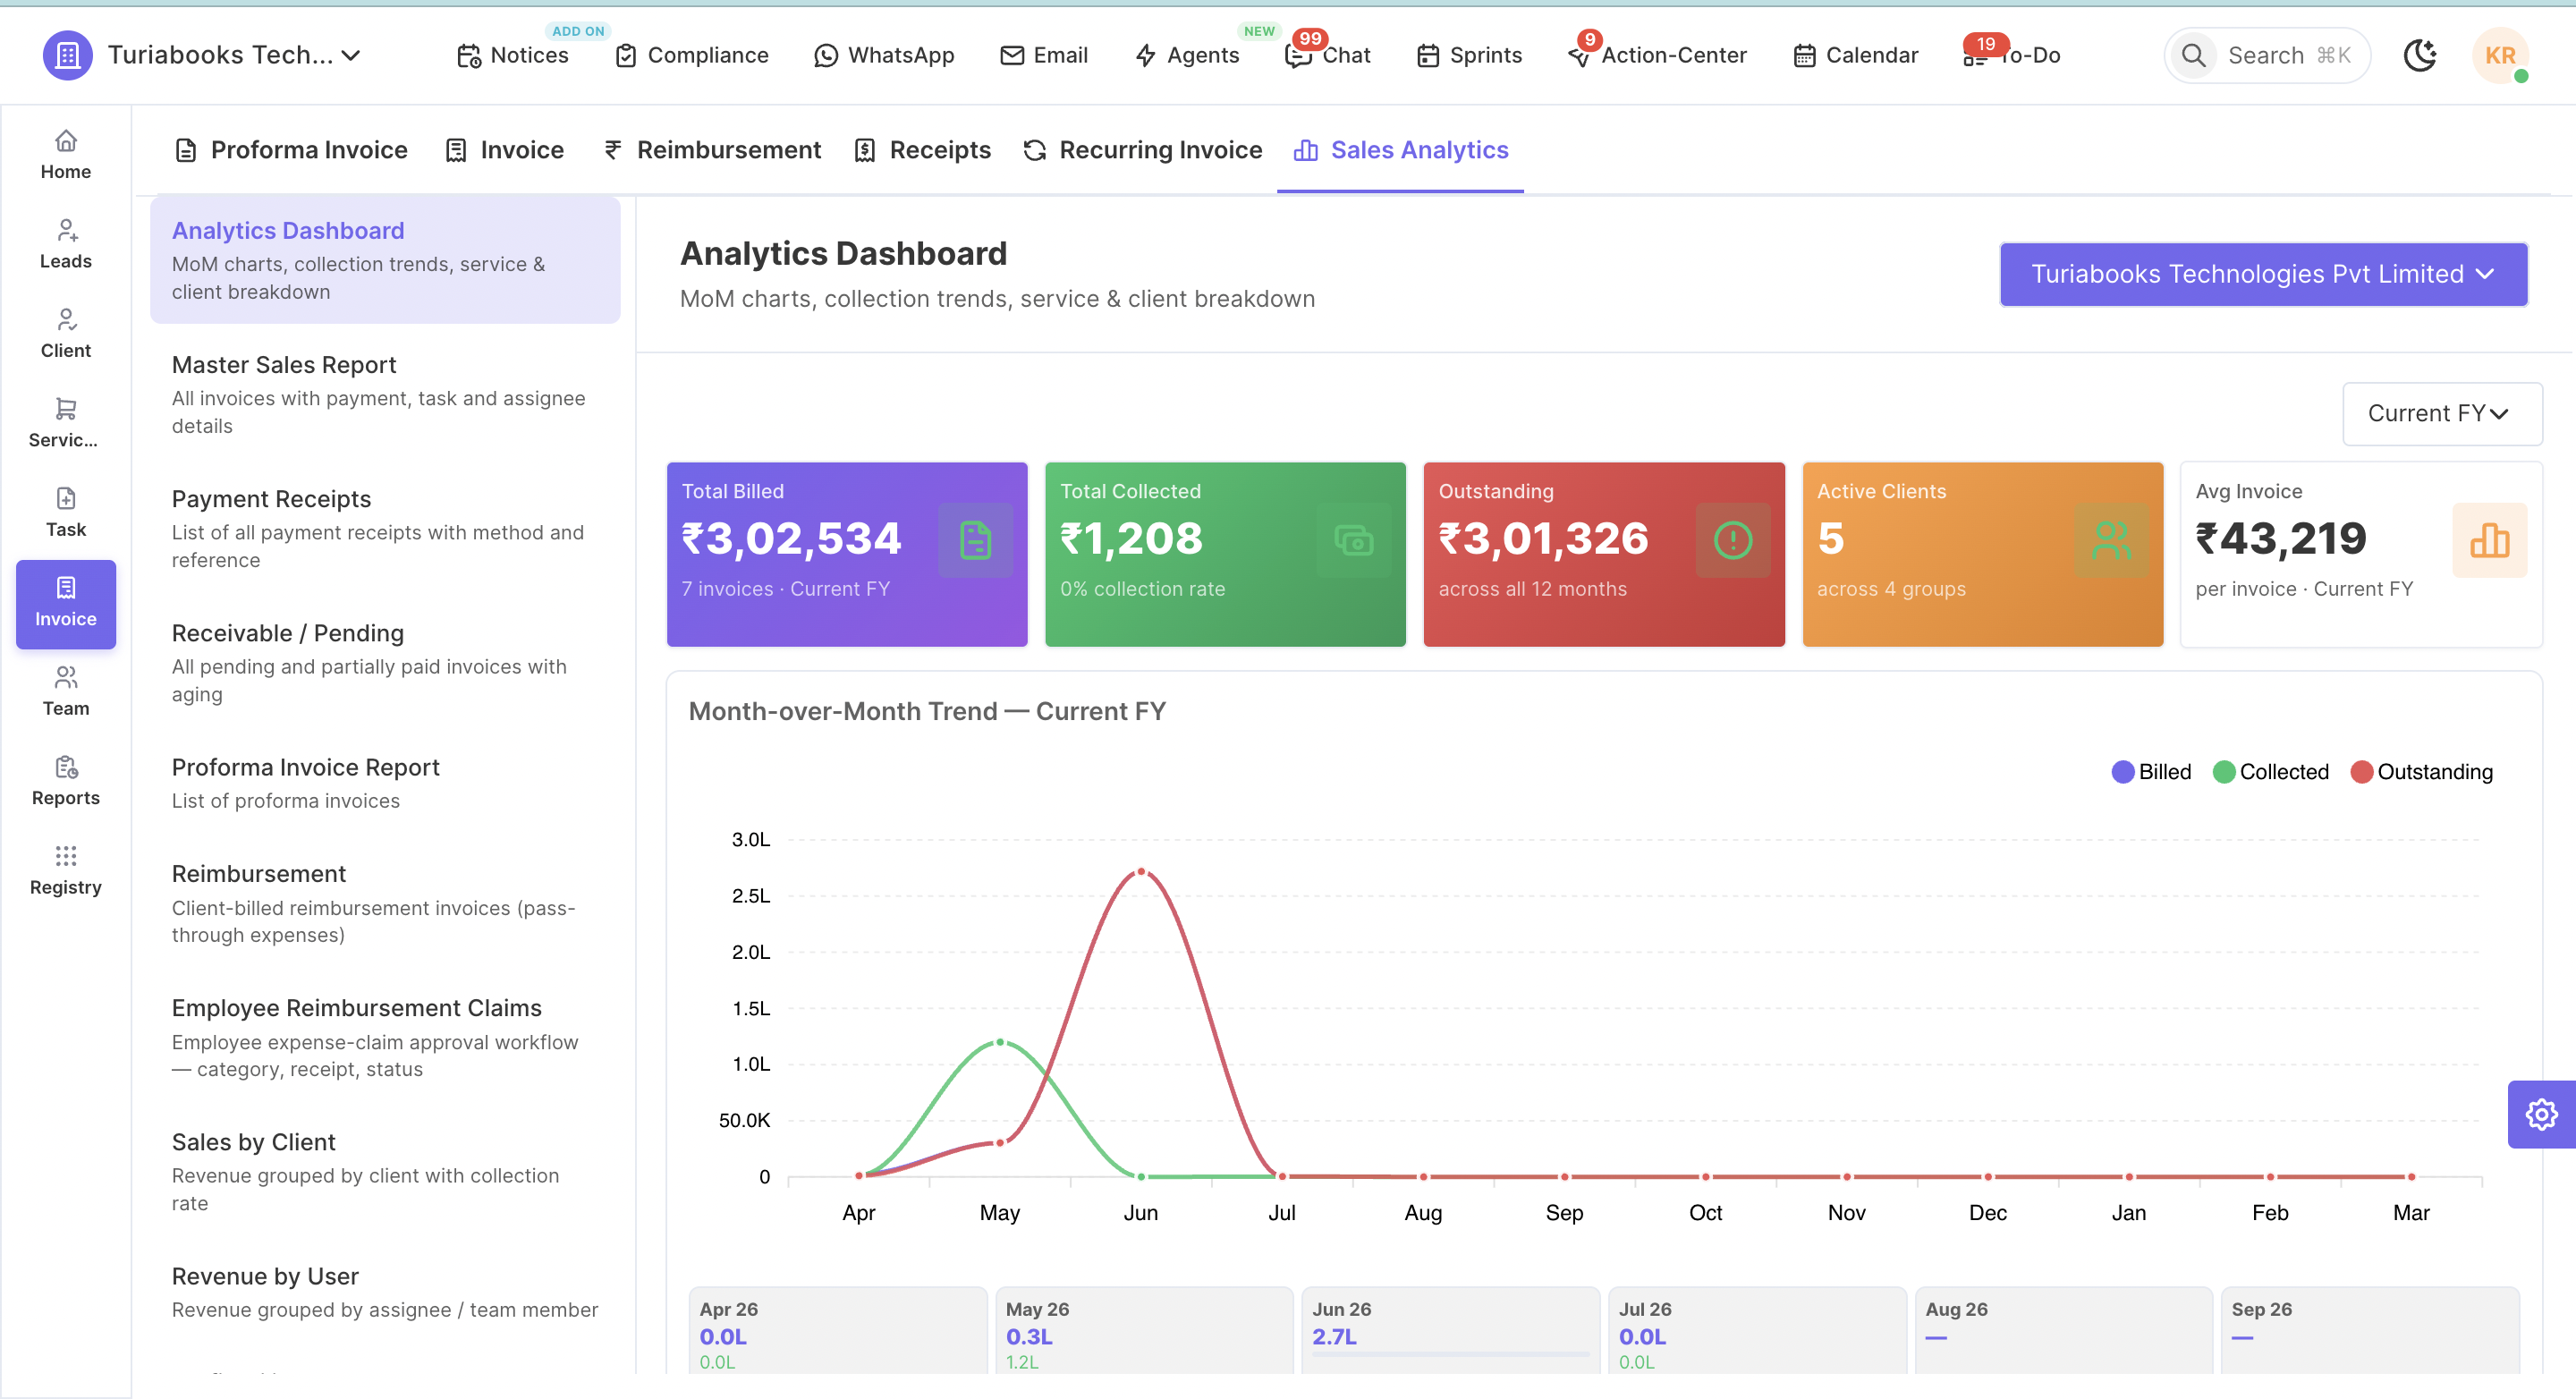Click the Search input field
The image size is (2576, 1399).
(x=2267, y=55)
